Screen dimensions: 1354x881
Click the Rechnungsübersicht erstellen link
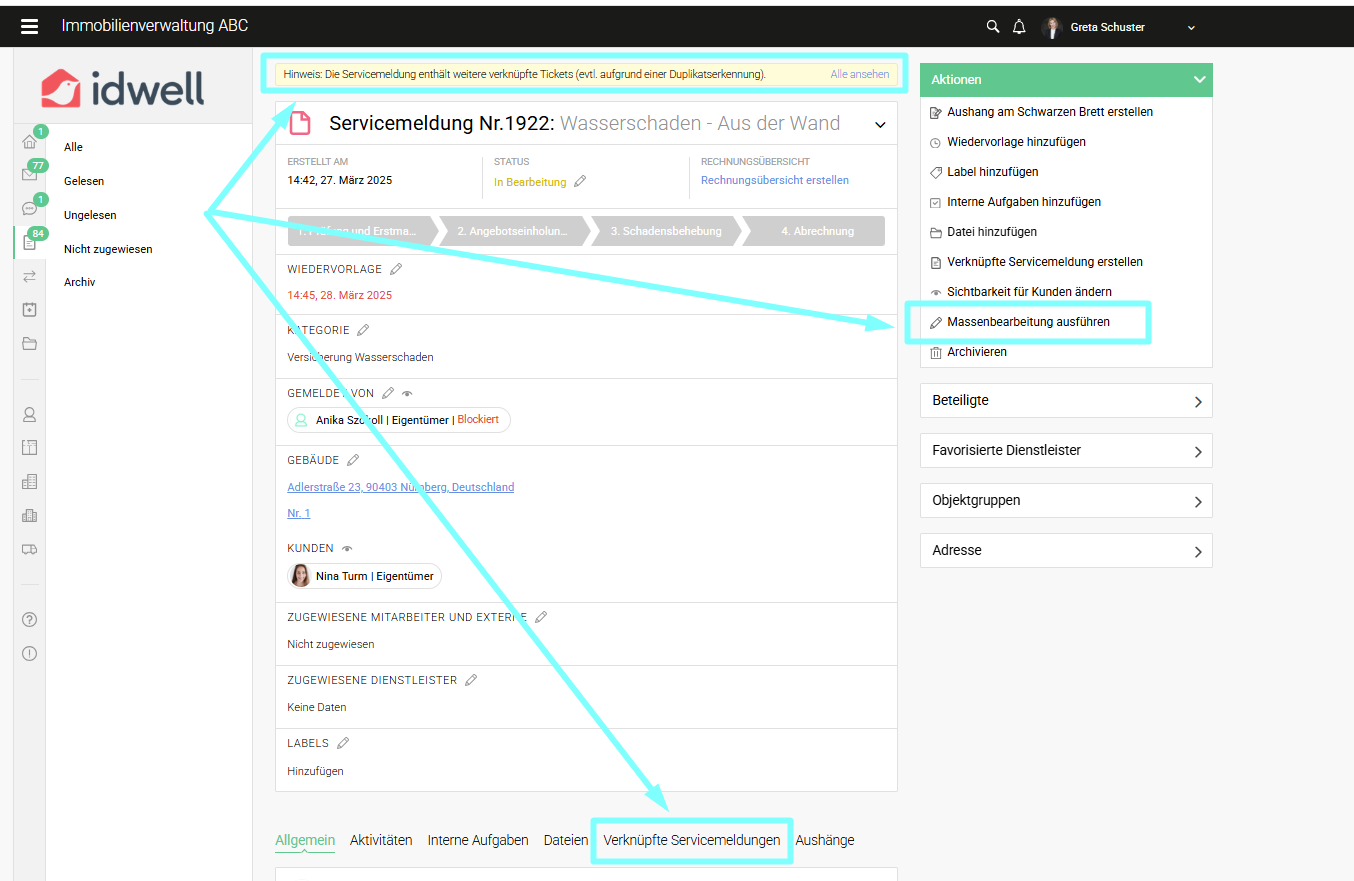click(x=774, y=181)
